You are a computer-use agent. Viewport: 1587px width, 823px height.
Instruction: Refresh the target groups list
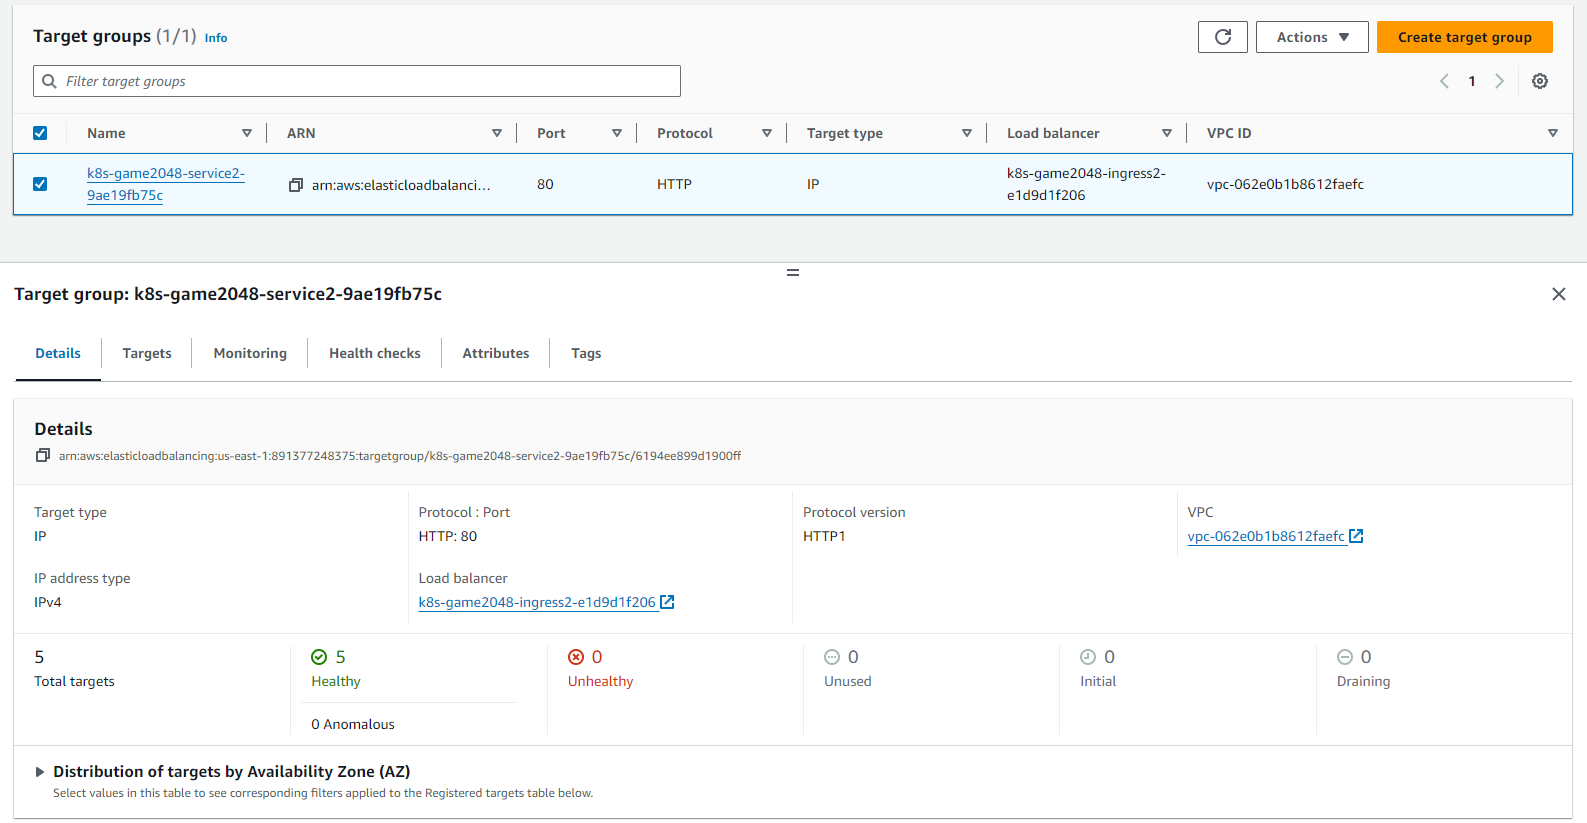click(x=1222, y=37)
